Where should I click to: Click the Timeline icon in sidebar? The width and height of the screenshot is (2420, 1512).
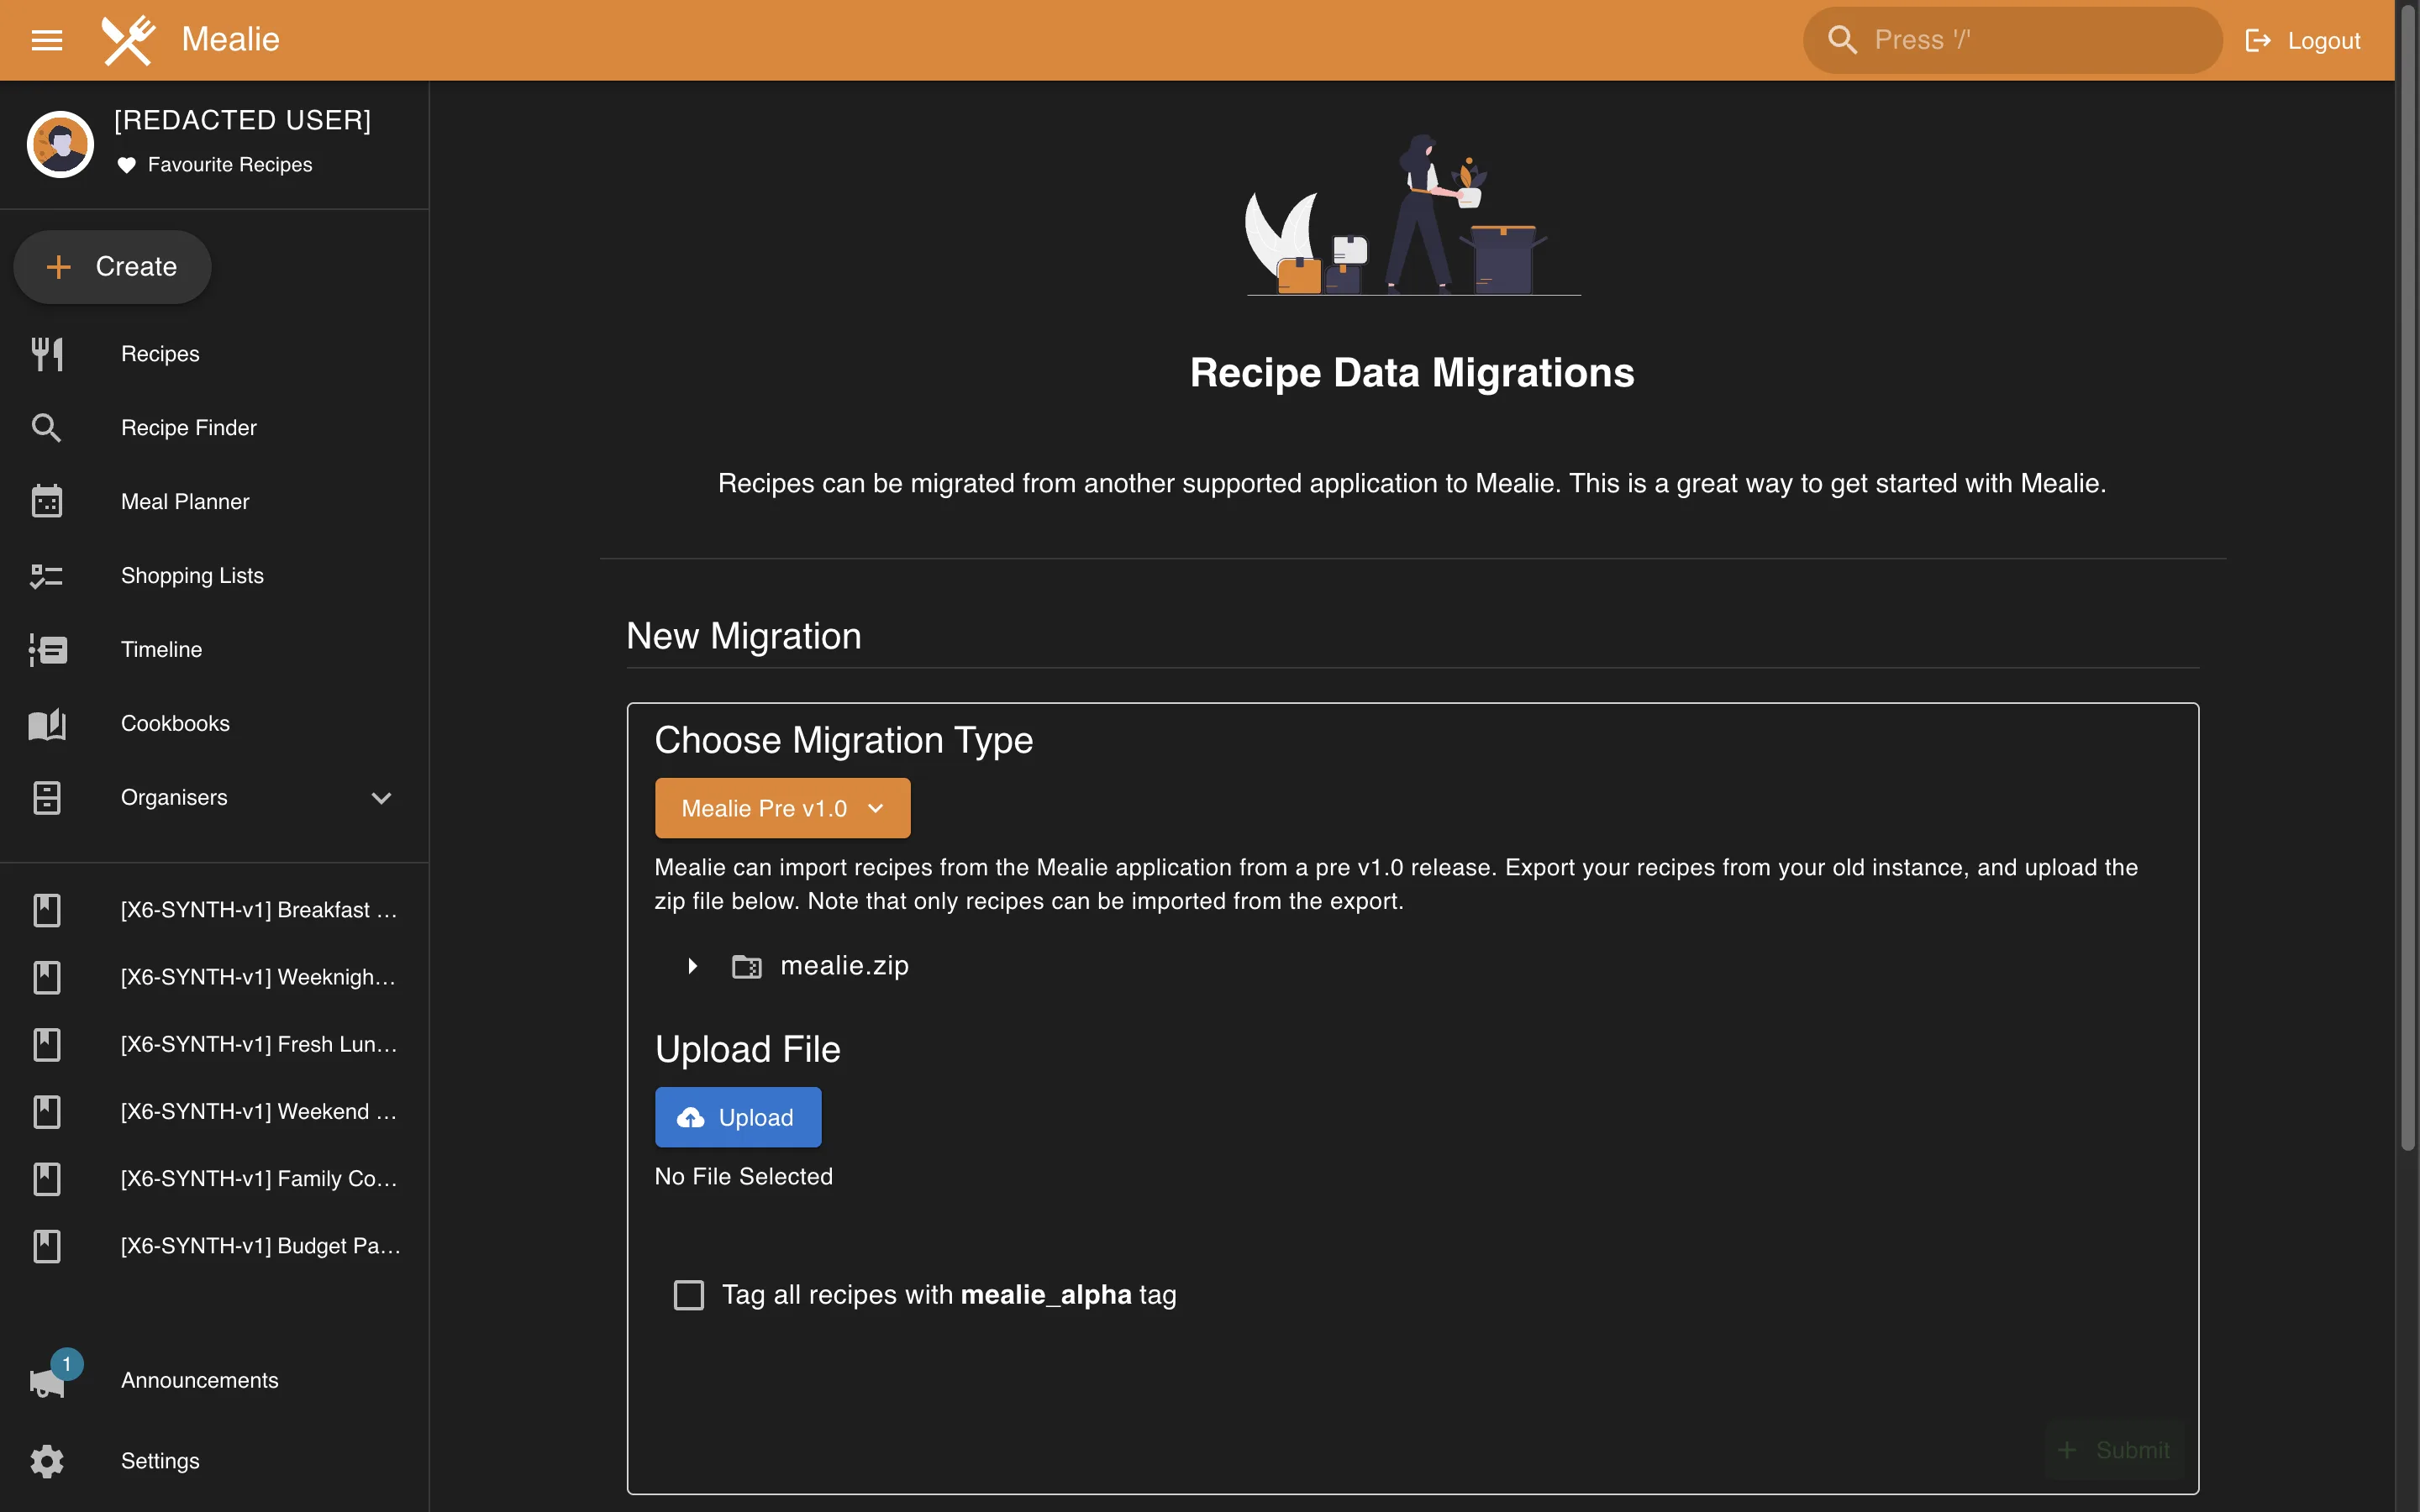[47, 649]
